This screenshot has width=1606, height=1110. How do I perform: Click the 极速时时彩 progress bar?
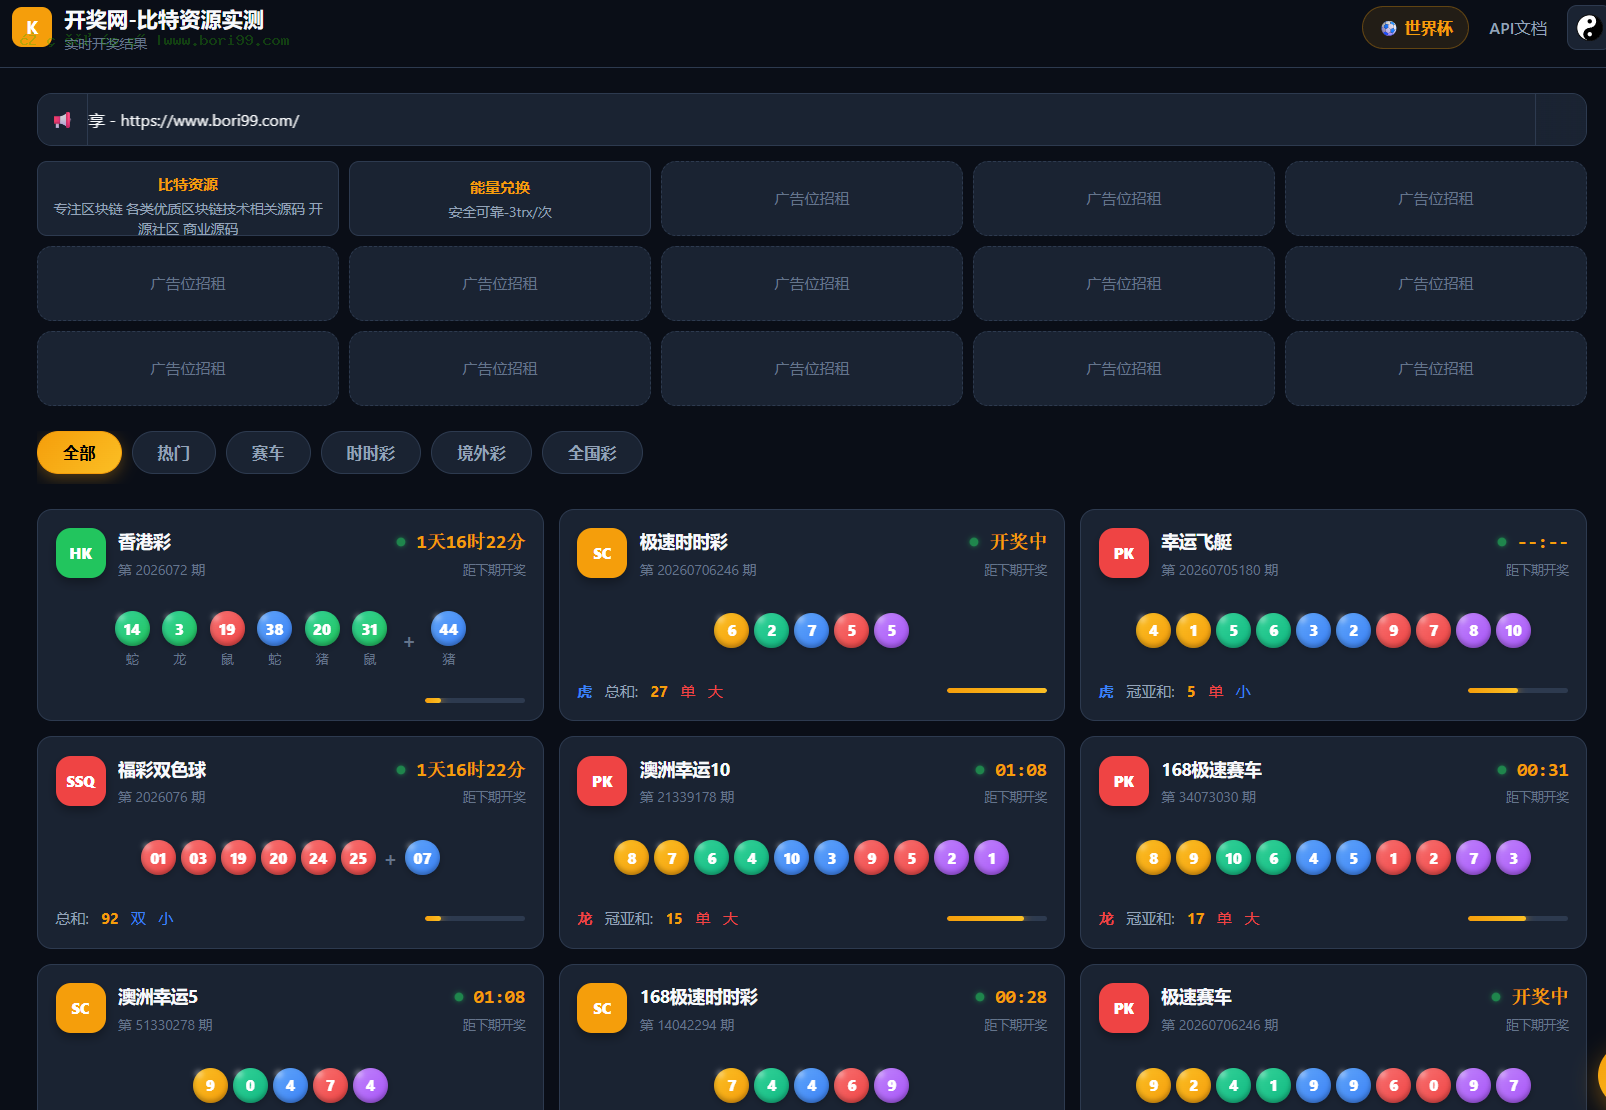click(997, 690)
